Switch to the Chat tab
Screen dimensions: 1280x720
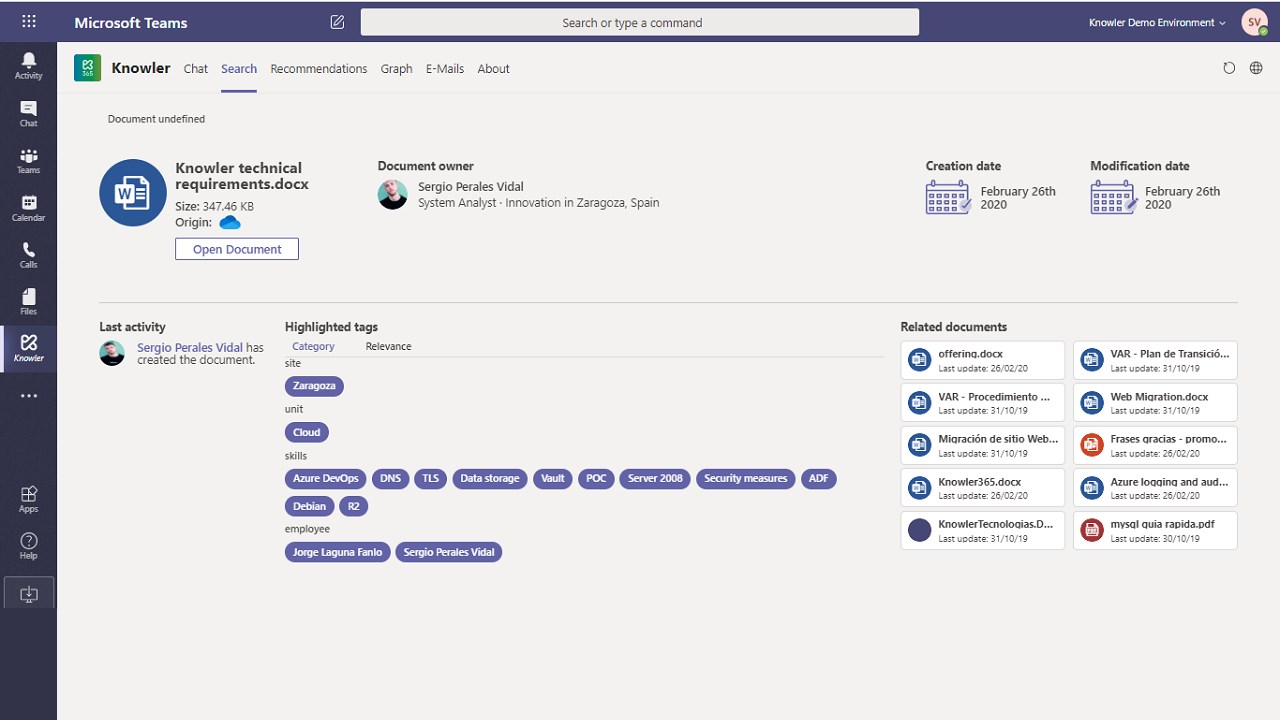pos(196,69)
